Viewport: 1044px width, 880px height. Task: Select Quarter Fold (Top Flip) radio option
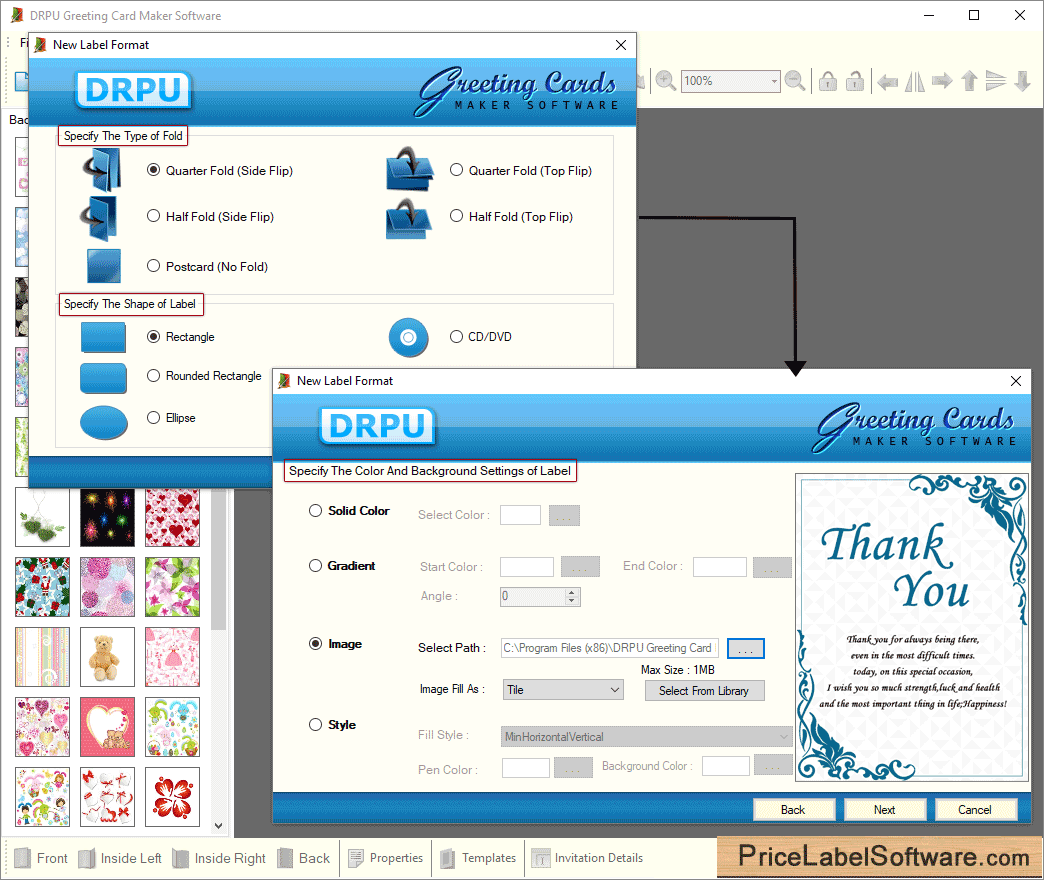pos(457,170)
